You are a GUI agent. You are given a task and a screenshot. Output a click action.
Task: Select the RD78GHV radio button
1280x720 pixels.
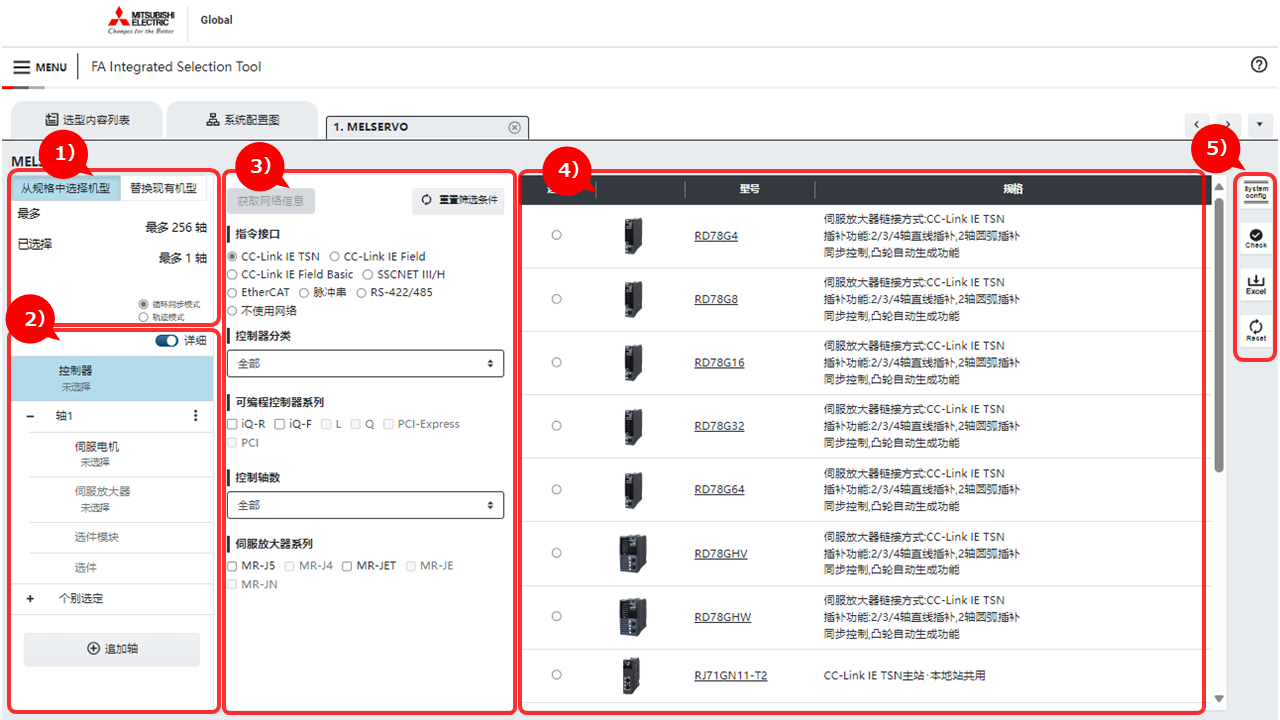coord(556,553)
